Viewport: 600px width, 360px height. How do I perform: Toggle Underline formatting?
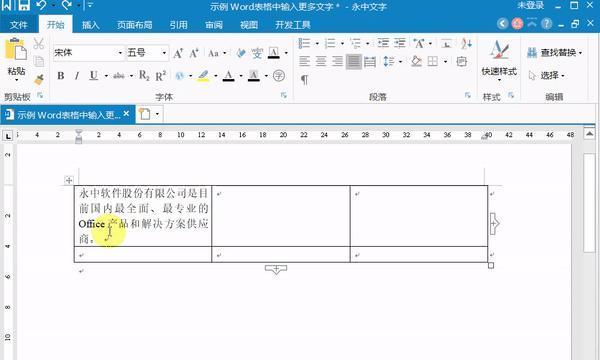(x=94, y=75)
